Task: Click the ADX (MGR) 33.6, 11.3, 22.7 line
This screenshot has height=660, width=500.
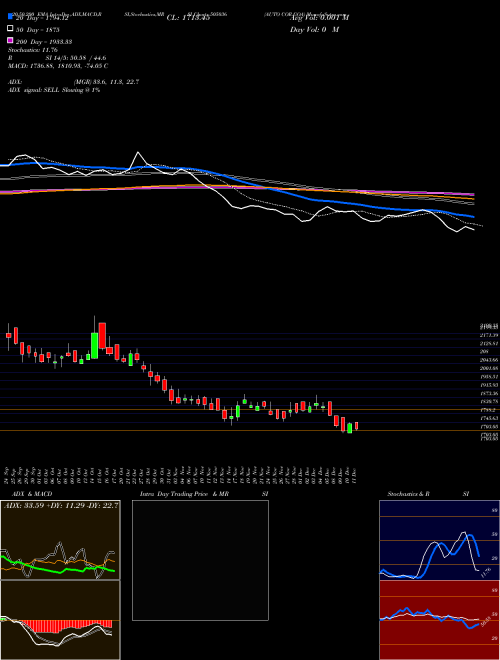Action: [74, 82]
